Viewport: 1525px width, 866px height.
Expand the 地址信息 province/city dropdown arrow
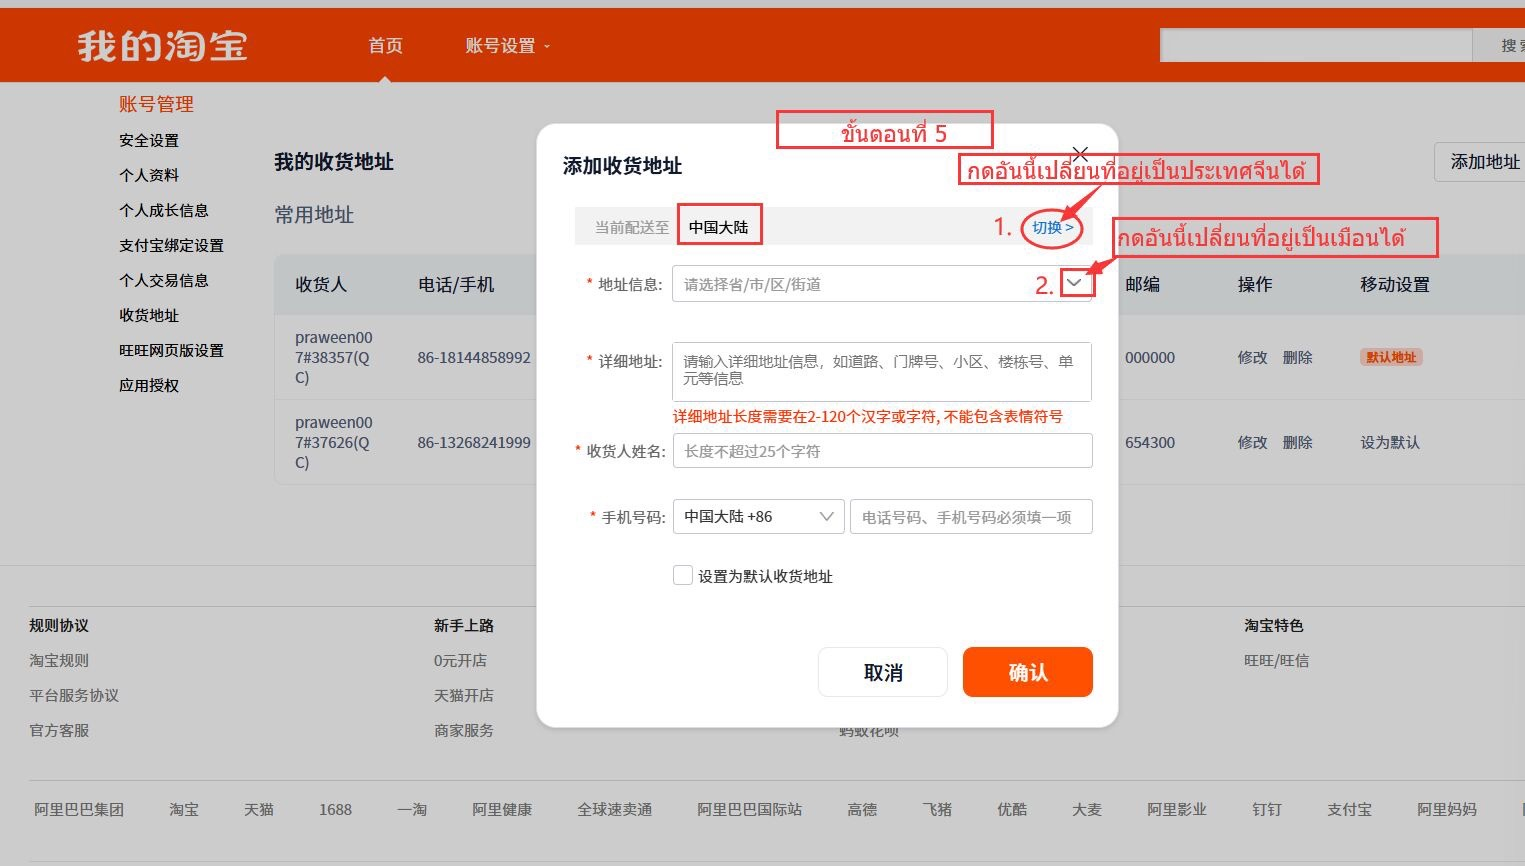[1075, 283]
